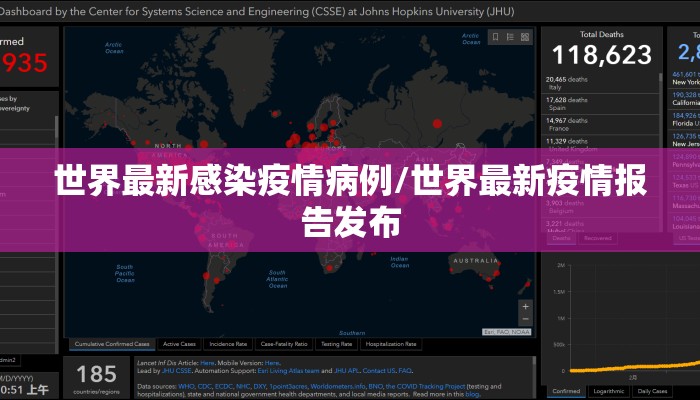Click the 185 countries/regions counter

(96, 379)
